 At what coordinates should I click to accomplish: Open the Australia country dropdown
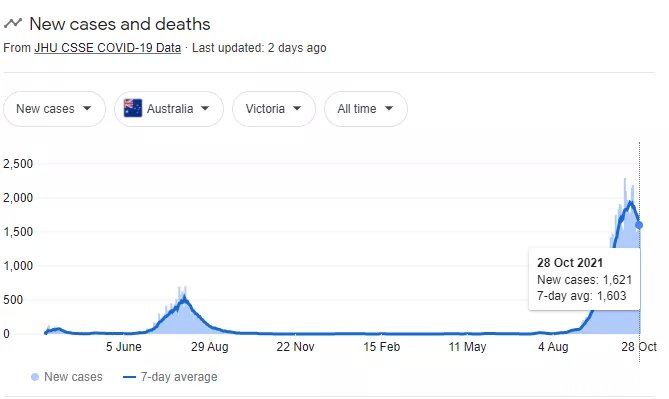(x=169, y=109)
